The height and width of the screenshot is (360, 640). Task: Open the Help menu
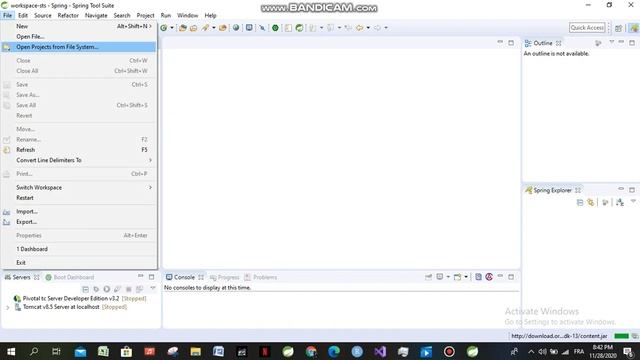[210, 16]
